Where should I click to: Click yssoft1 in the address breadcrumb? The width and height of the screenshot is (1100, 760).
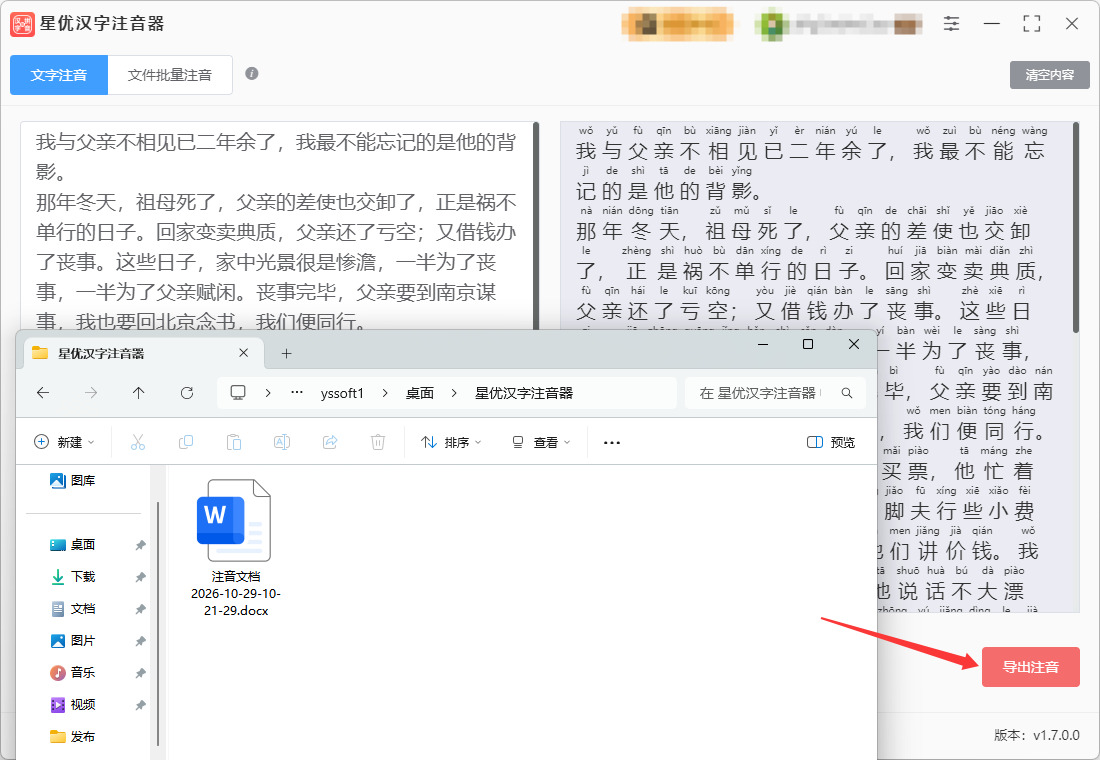click(x=342, y=393)
